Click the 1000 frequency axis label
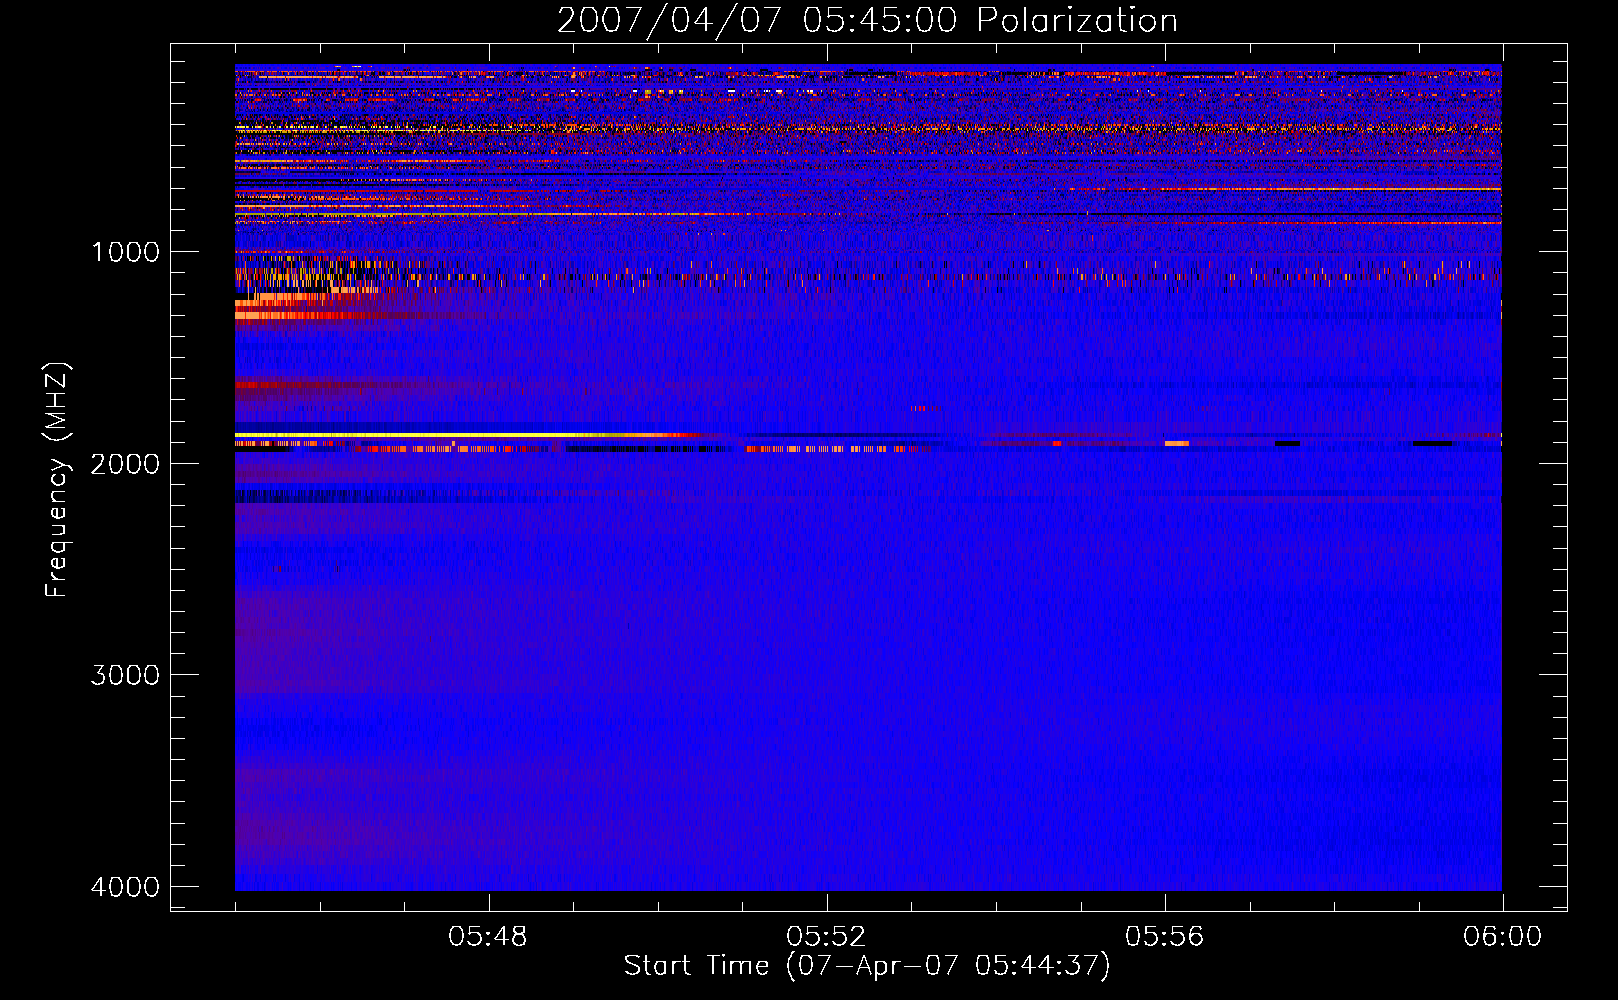 click(x=125, y=252)
